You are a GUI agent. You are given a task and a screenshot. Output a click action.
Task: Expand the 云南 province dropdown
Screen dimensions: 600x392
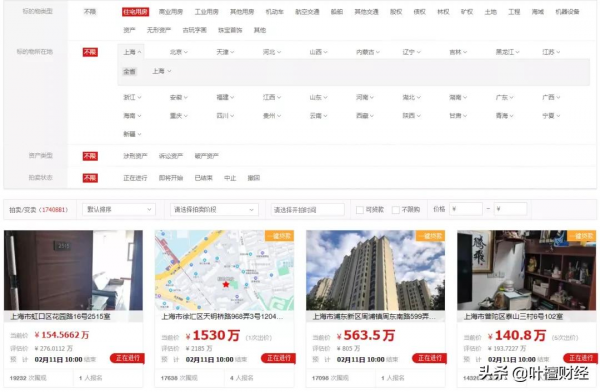pos(318,116)
